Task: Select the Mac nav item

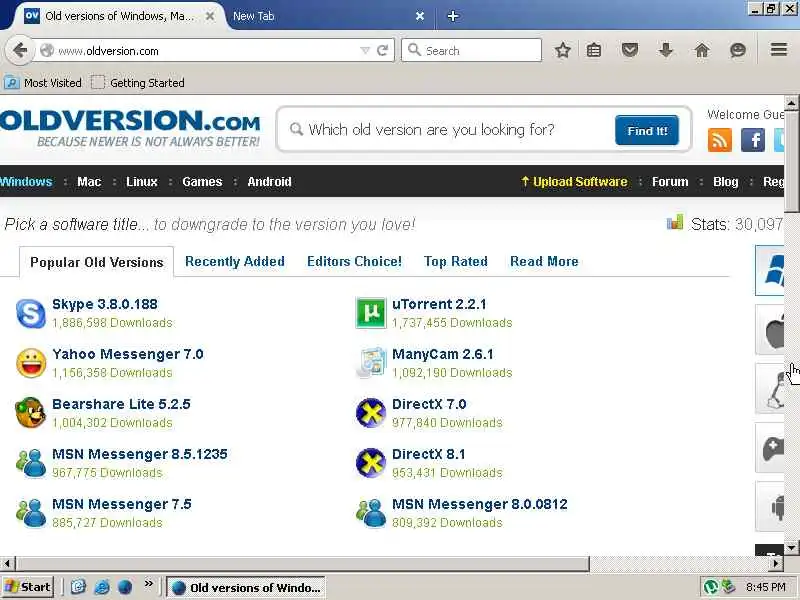Action: pyautogui.click(x=89, y=182)
